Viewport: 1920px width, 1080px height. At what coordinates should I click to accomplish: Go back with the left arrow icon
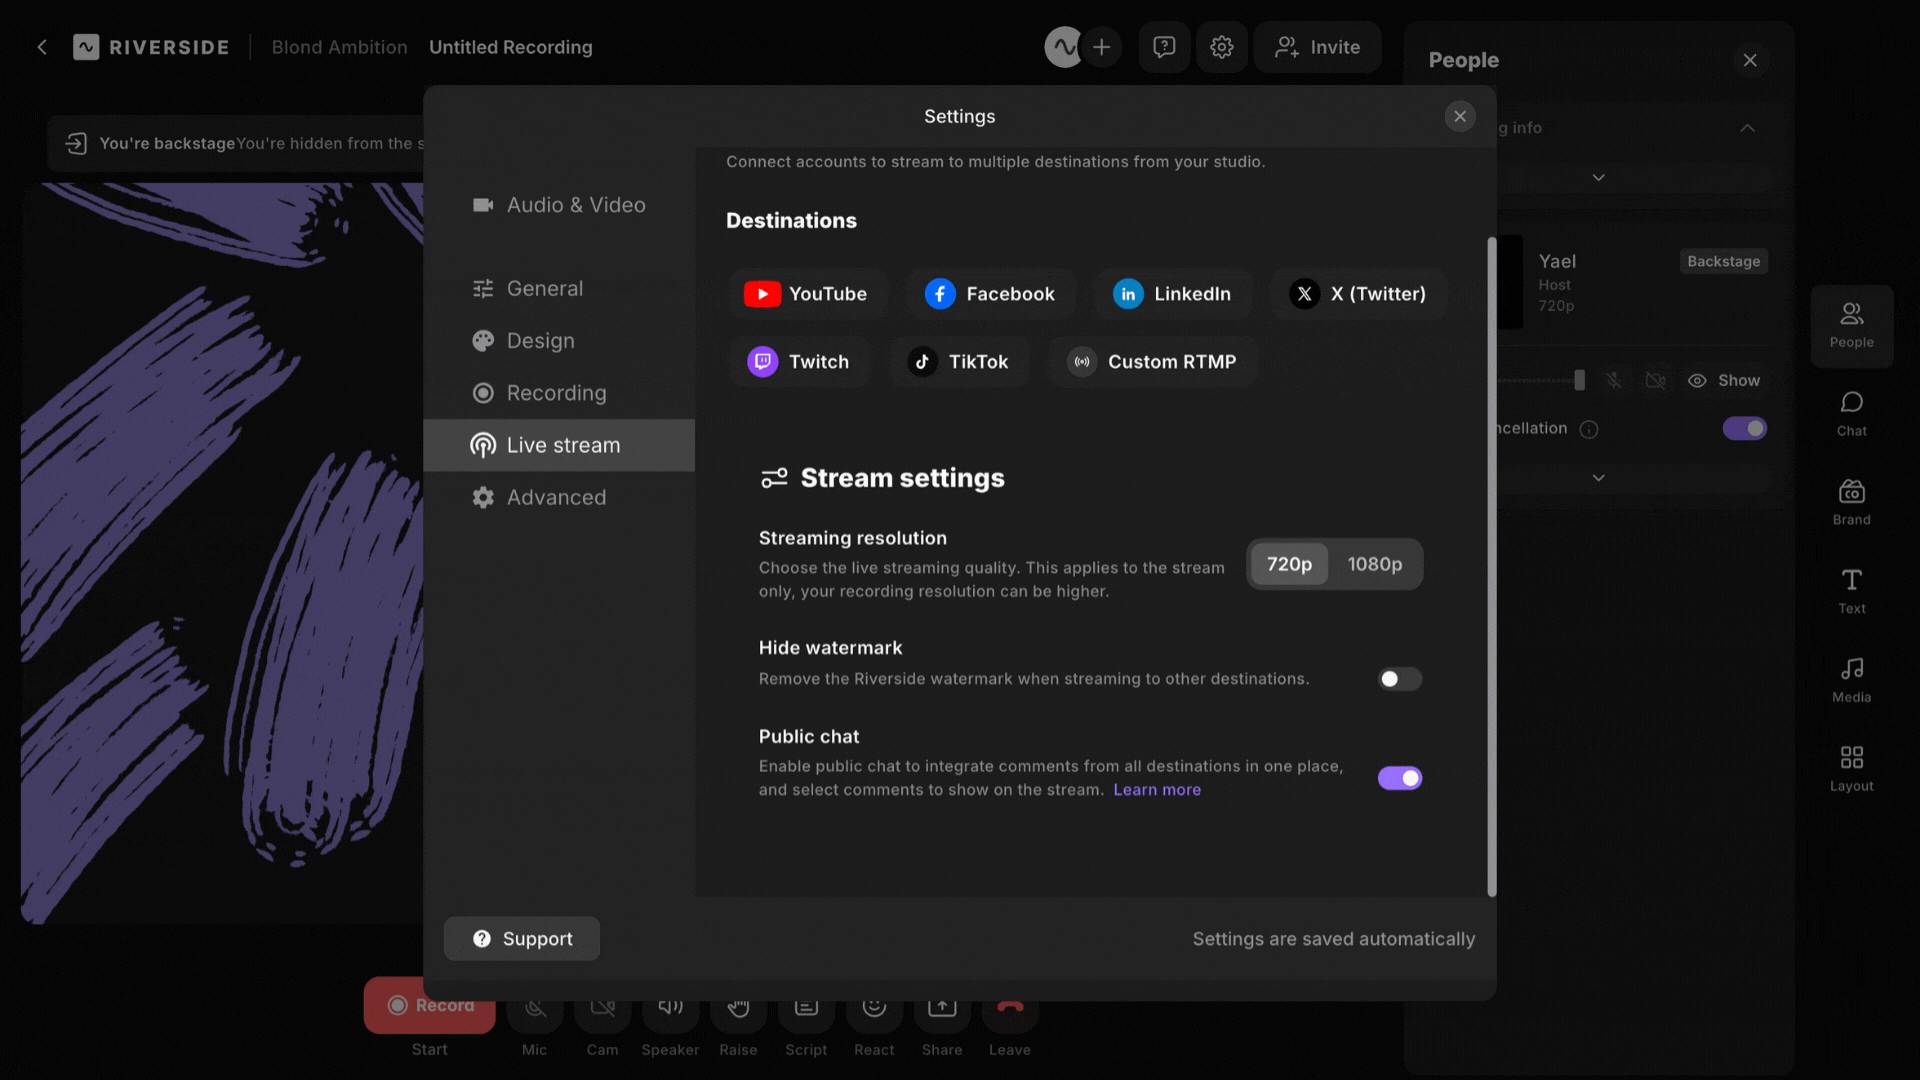point(42,47)
